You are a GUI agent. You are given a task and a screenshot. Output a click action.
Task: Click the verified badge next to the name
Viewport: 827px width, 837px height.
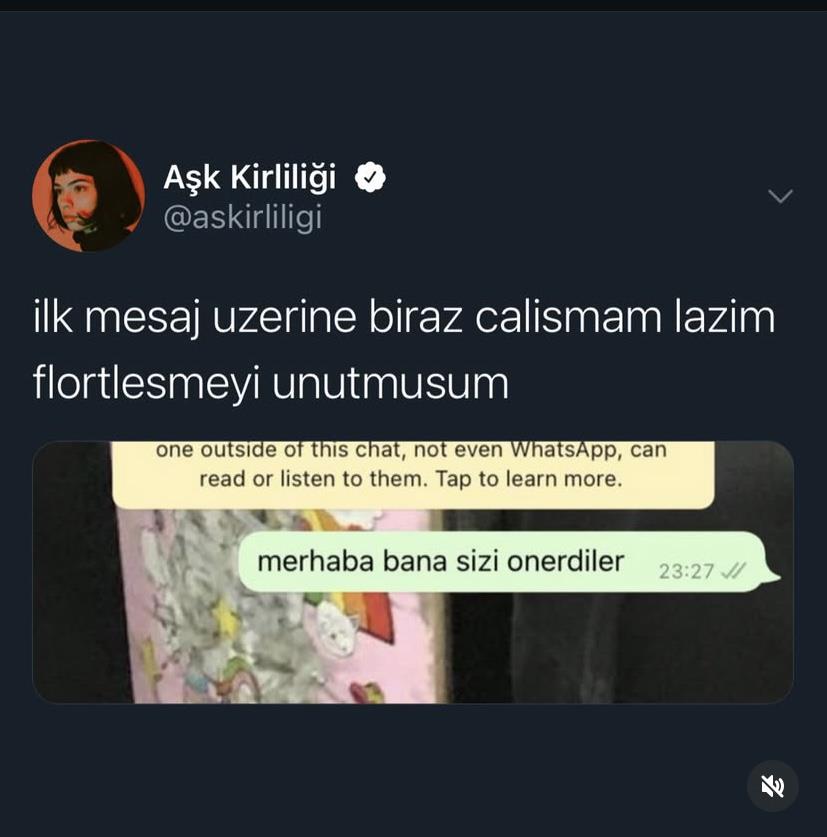pyautogui.click(x=370, y=177)
